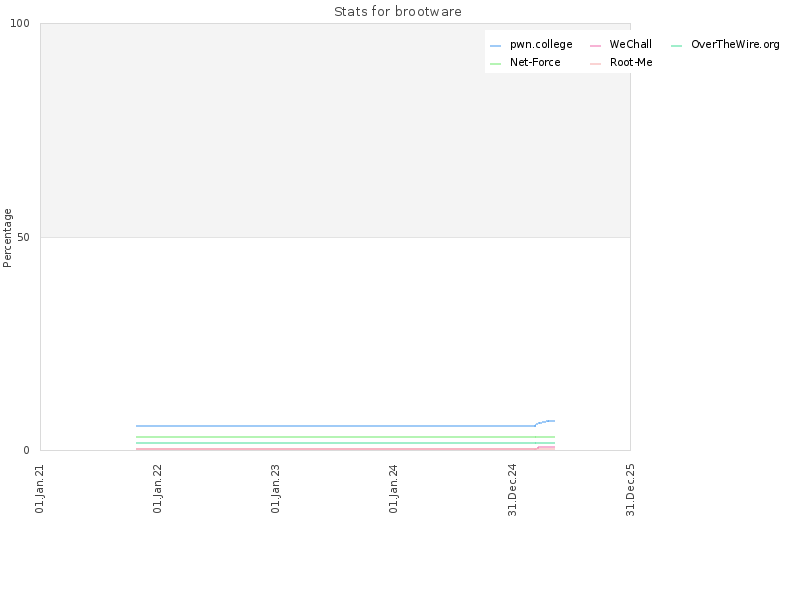Click the Net-Force green legend swatch
Viewport: 800px width, 600px height.
click(495, 64)
